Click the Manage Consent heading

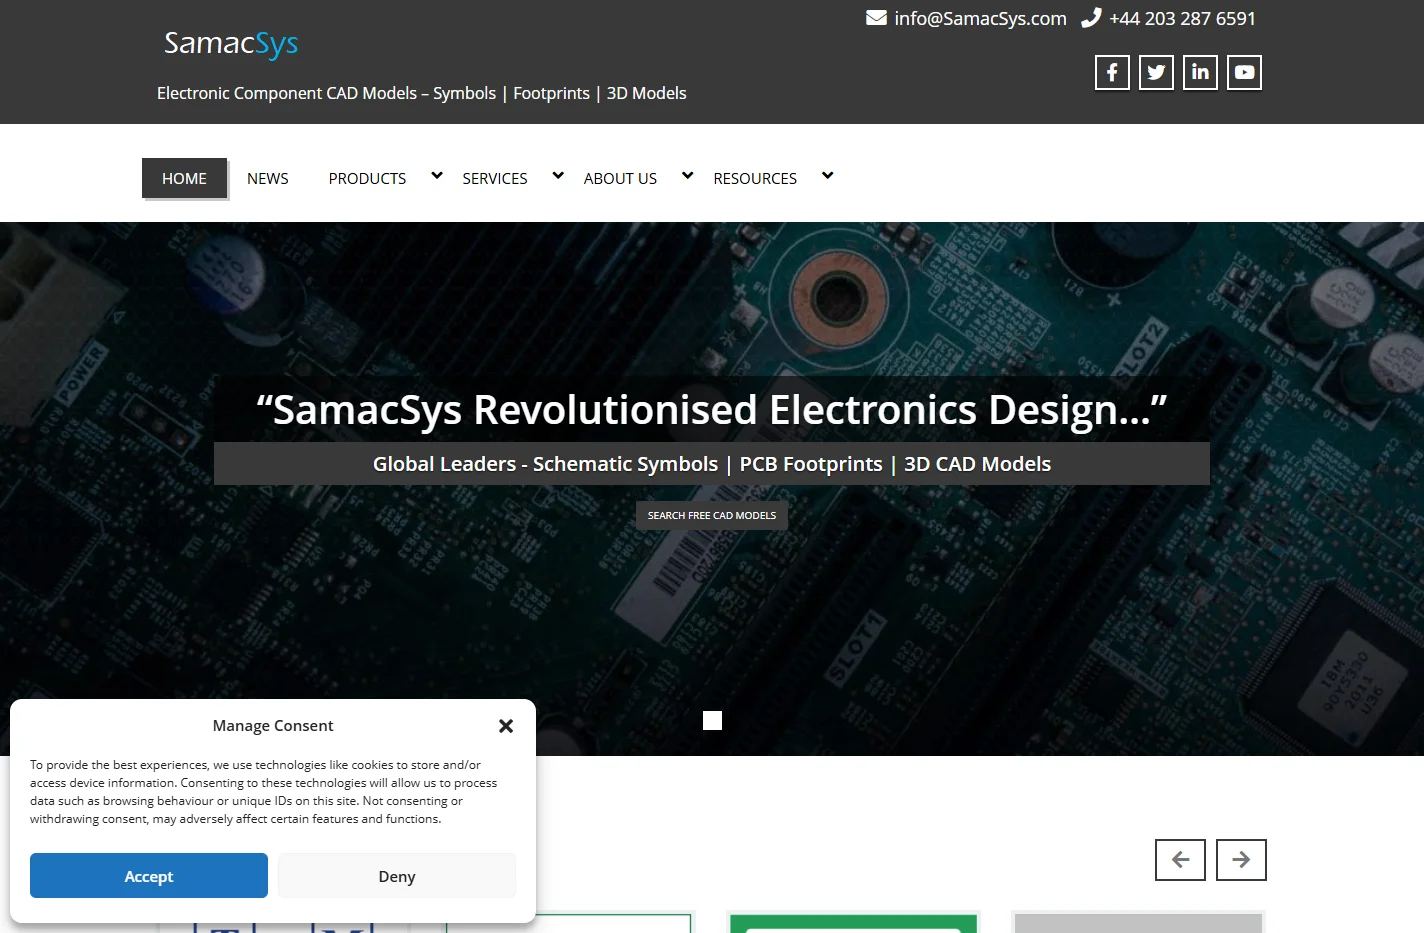273,726
